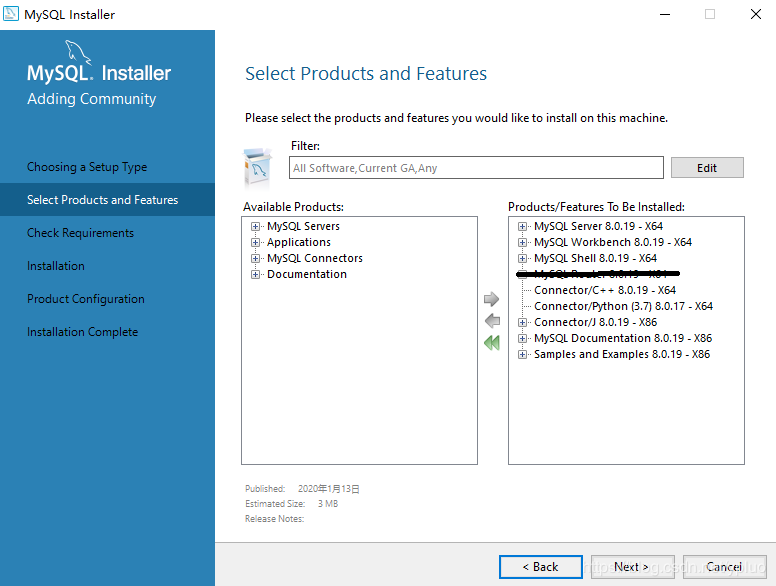Click the green remove all double arrow

(492, 342)
